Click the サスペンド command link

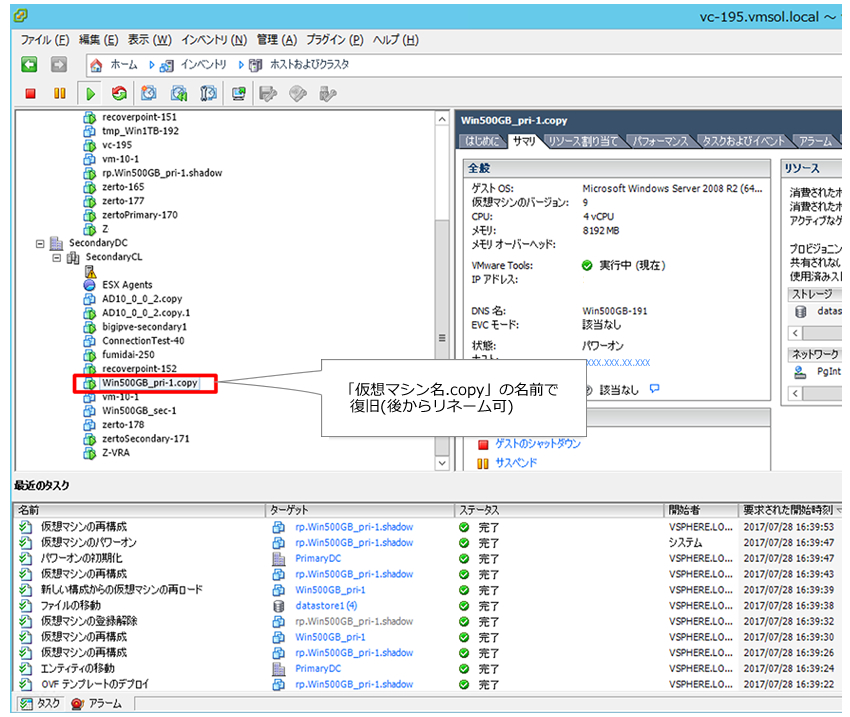point(516,463)
